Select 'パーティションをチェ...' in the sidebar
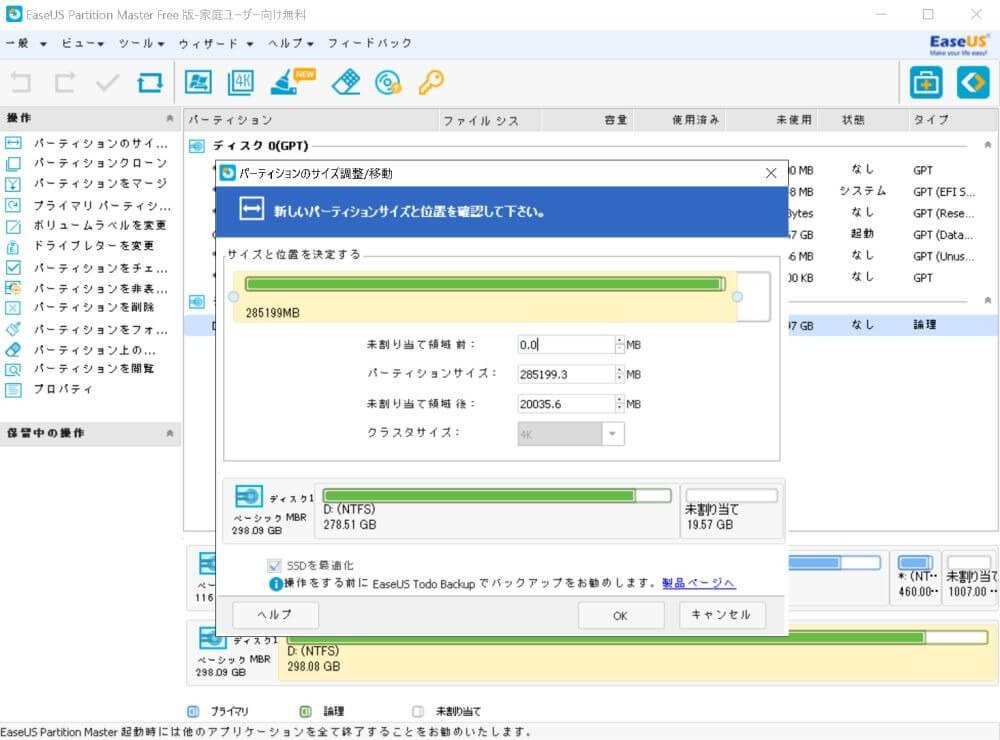Screen dimensions: 1000x740 click(x=101, y=268)
